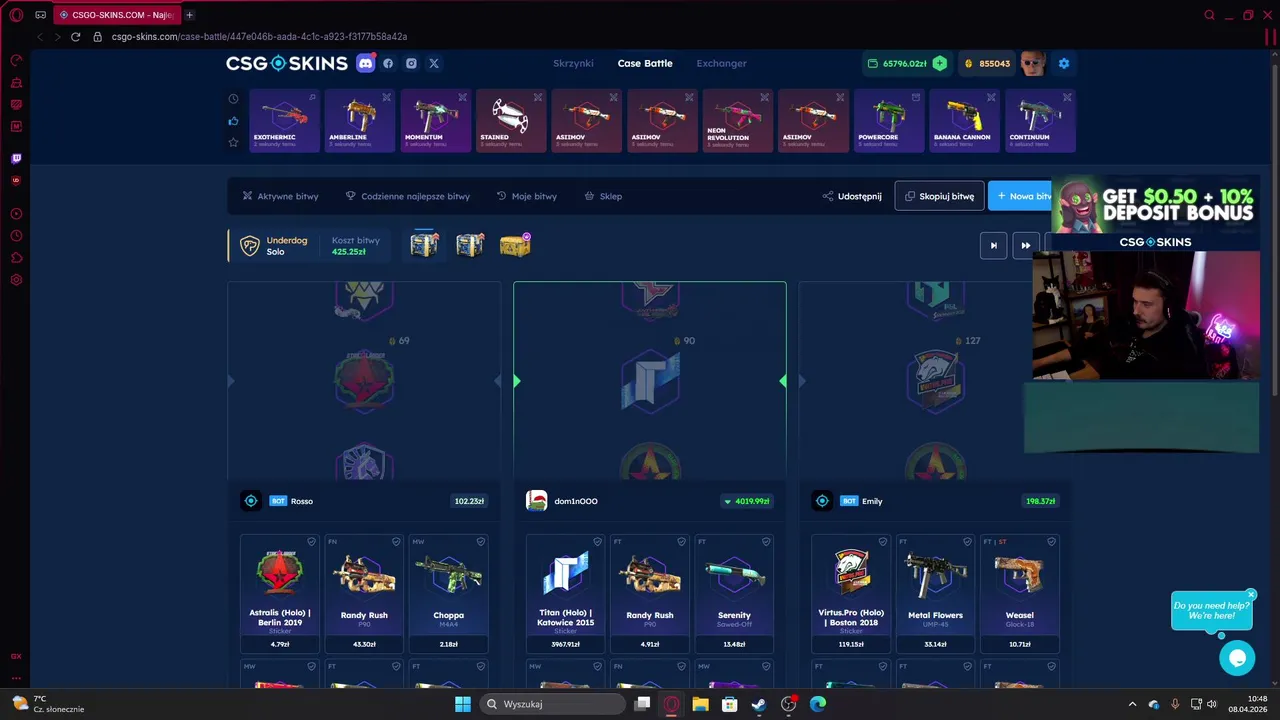Close the 'Do you need help?' popup
This screenshot has height=720, width=1280.
pyautogui.click(x=1250, y=594)
